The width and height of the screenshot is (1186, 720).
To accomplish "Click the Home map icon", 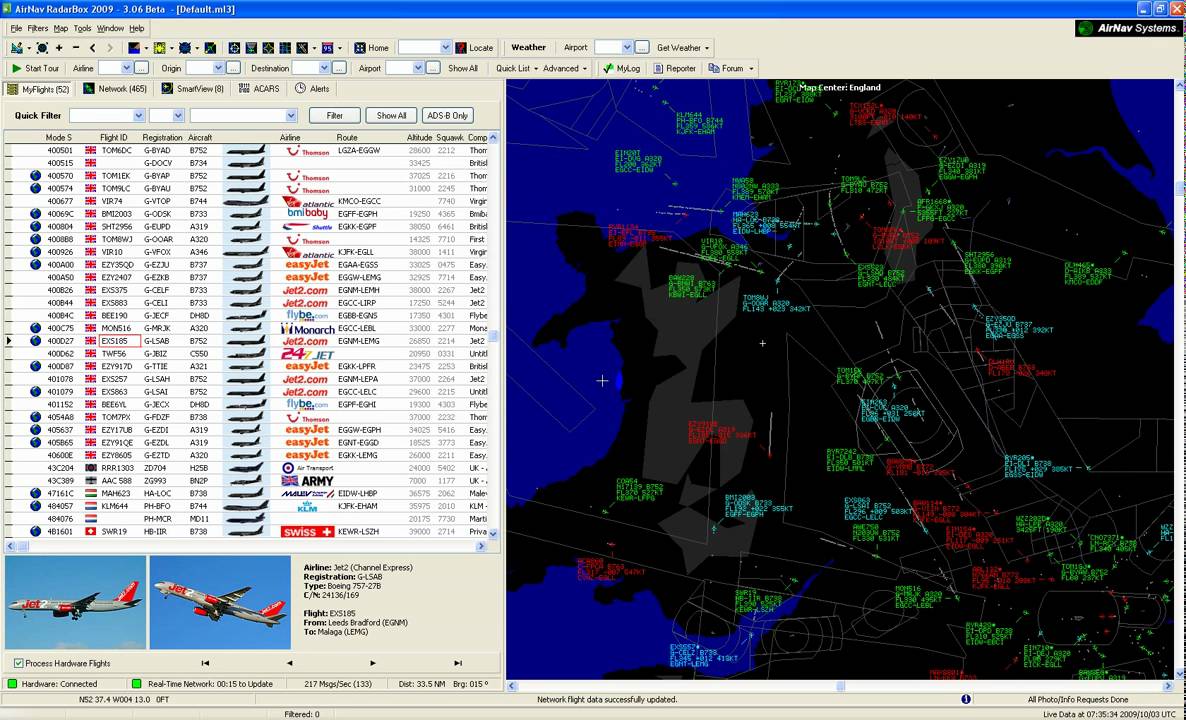I will point(360,48).
